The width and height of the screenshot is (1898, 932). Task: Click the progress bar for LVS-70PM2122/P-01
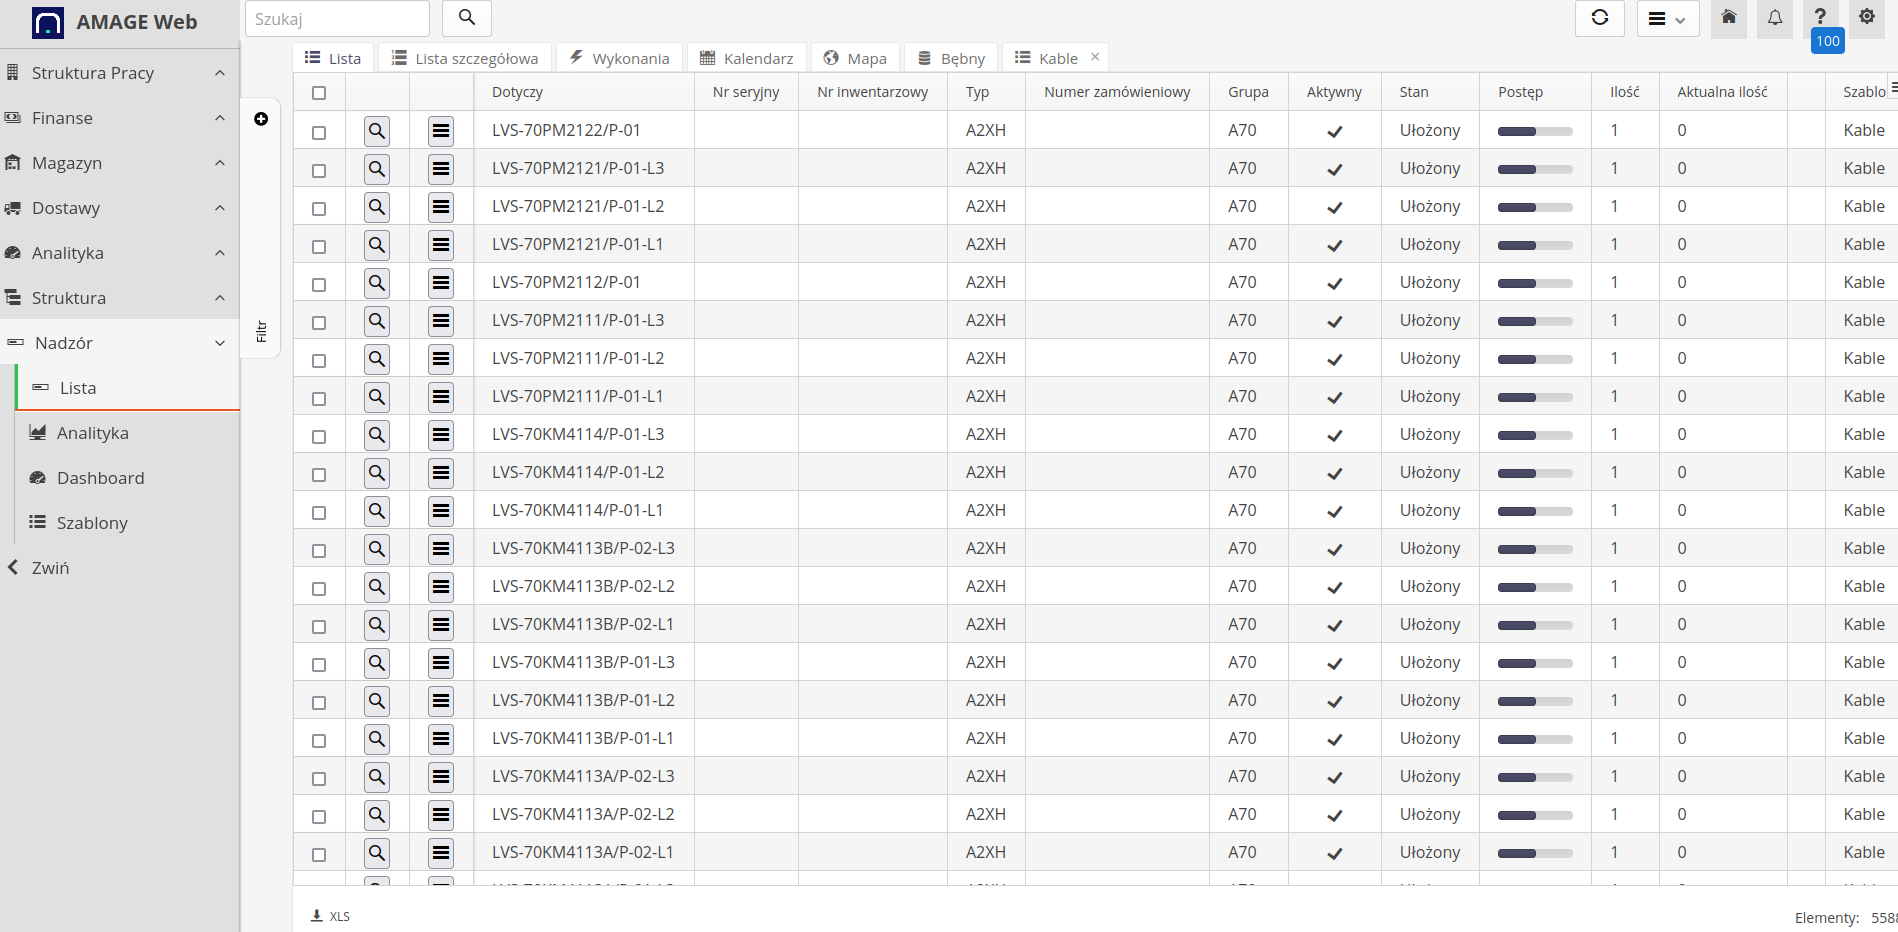coord(1533,130)
